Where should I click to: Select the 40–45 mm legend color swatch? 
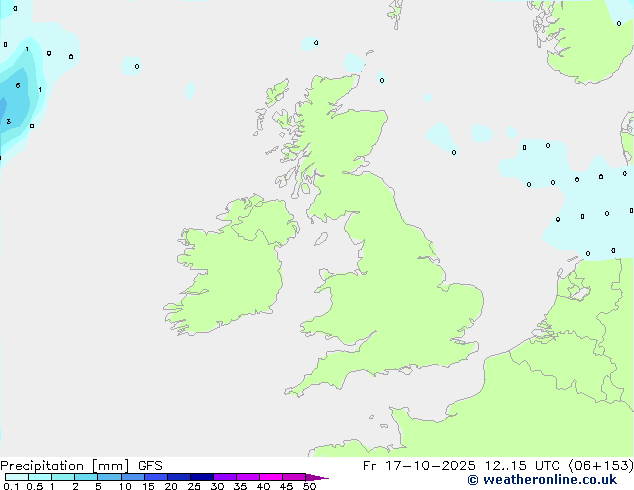271,477
